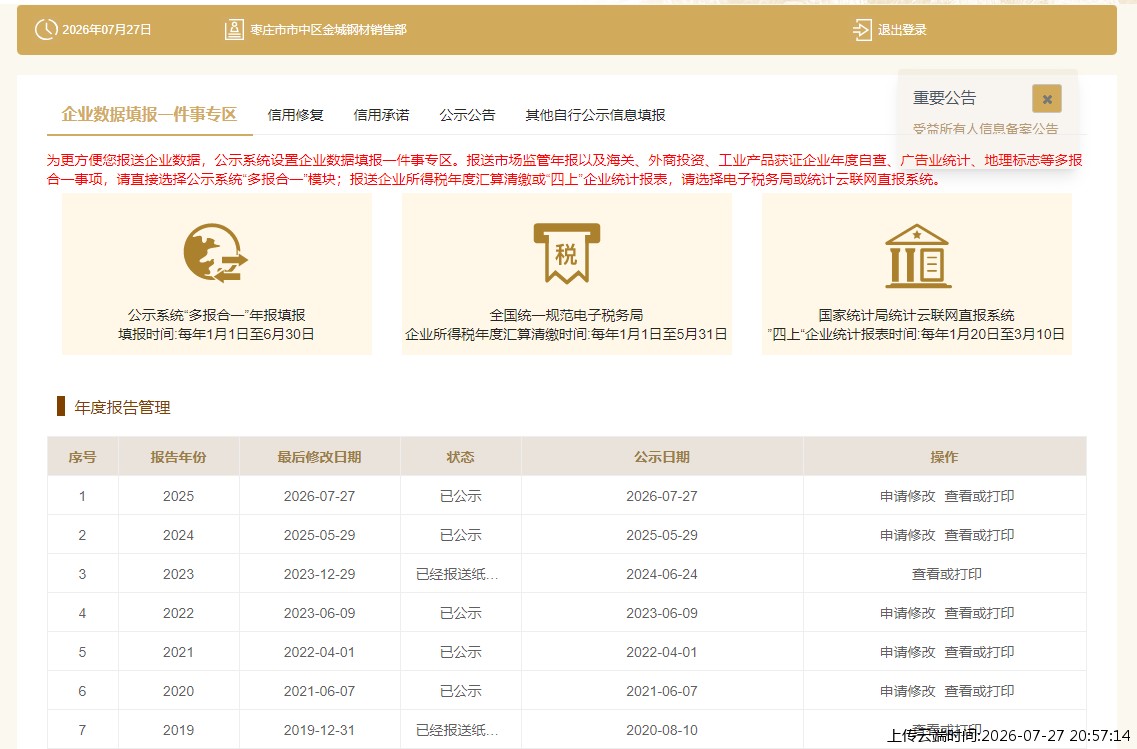Image resolution: width=1137 pixels, height=749 pixels.
Task: Open the statistics bureau building icon
Action: (x=917, y=256)
